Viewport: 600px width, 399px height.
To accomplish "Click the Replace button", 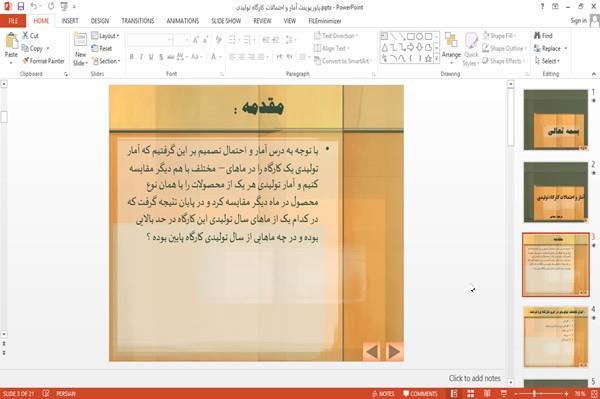I will [550, 48].
